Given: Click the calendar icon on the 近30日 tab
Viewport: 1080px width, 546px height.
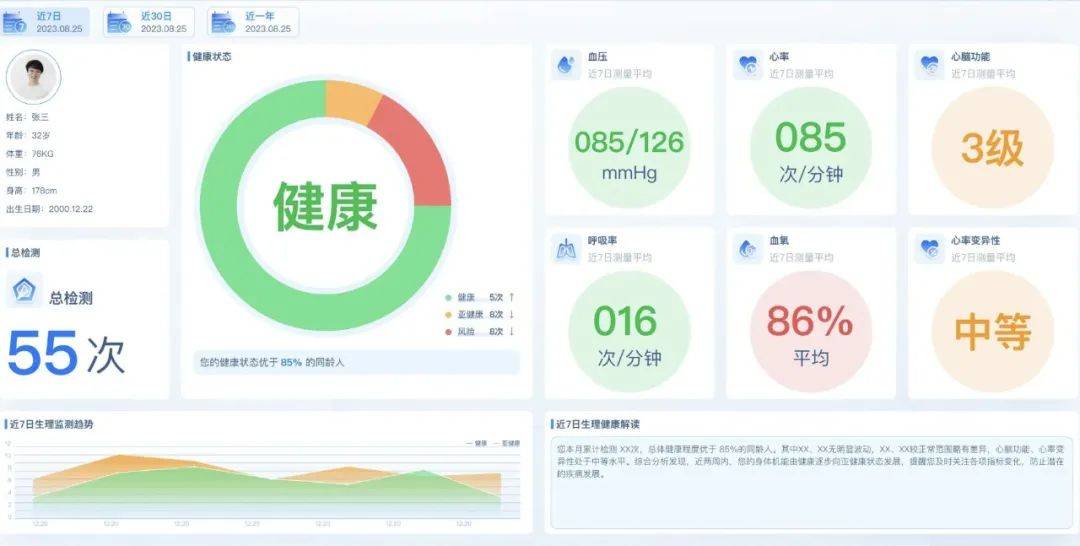Looking at the screenshot, I should pos(118,23).
